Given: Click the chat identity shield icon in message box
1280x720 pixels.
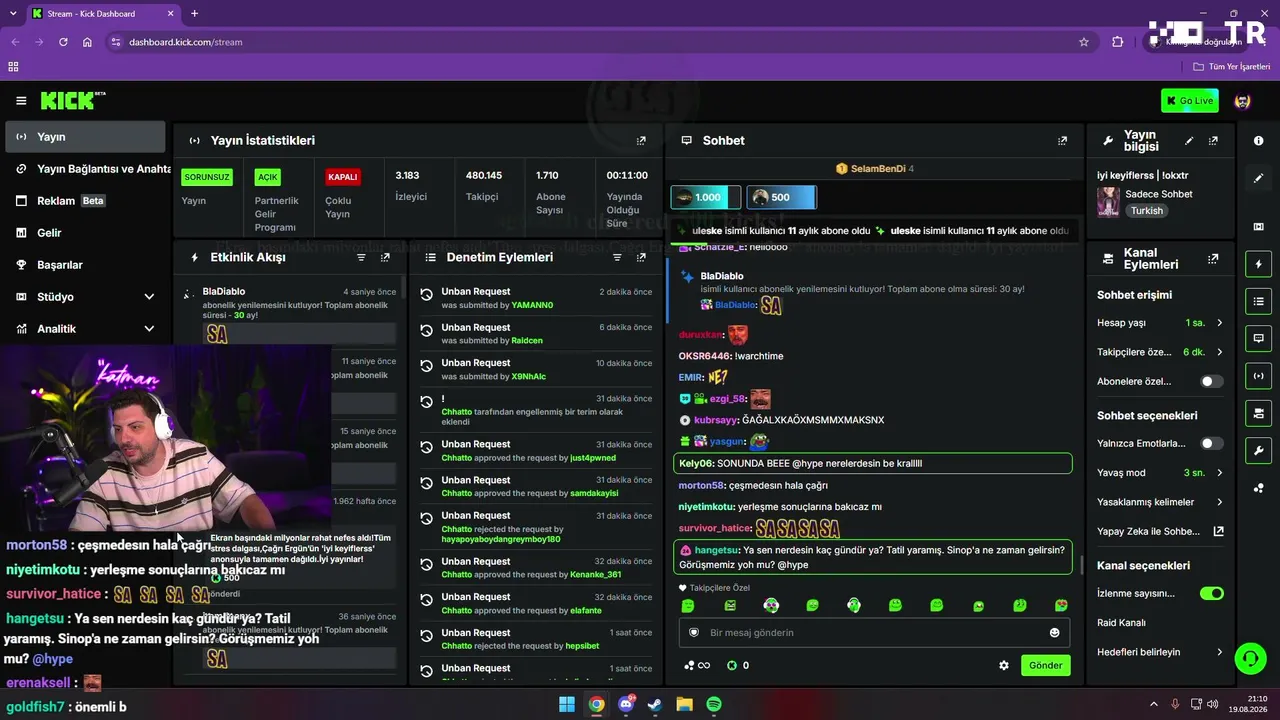Looking at the screenshot, I should tap(694, 633).
